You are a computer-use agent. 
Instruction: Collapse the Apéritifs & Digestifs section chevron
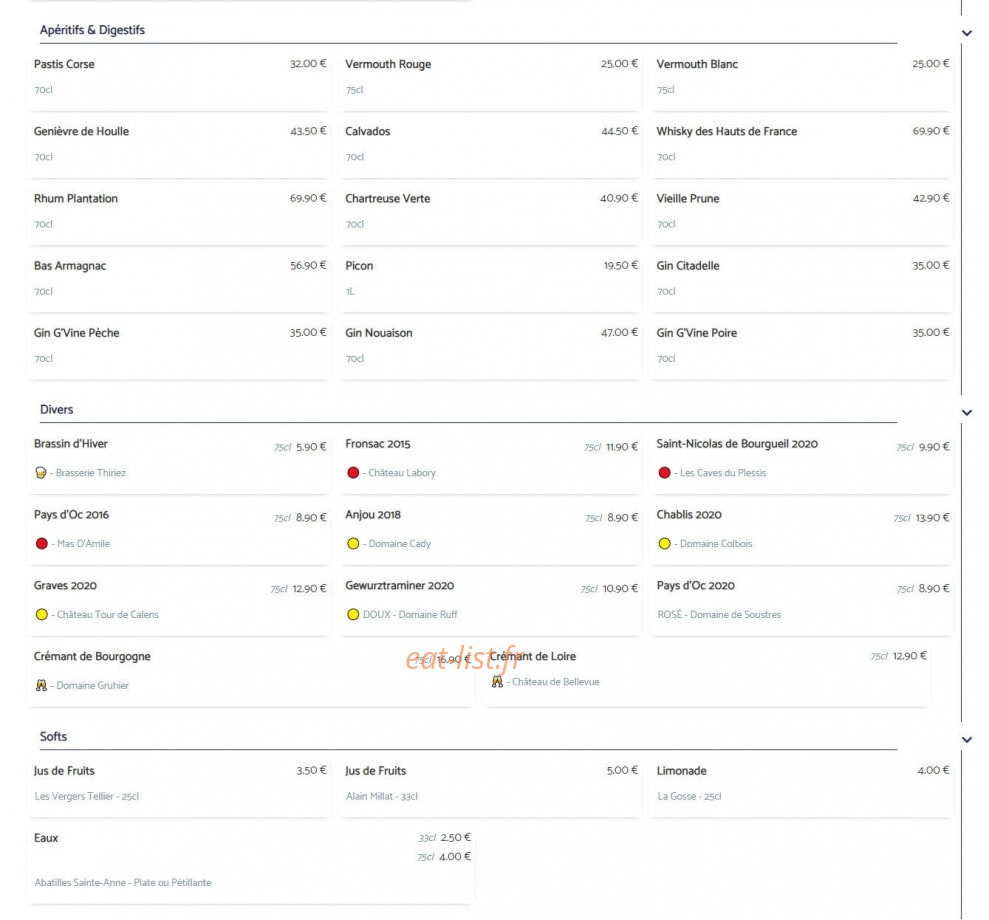pos(966,33)
